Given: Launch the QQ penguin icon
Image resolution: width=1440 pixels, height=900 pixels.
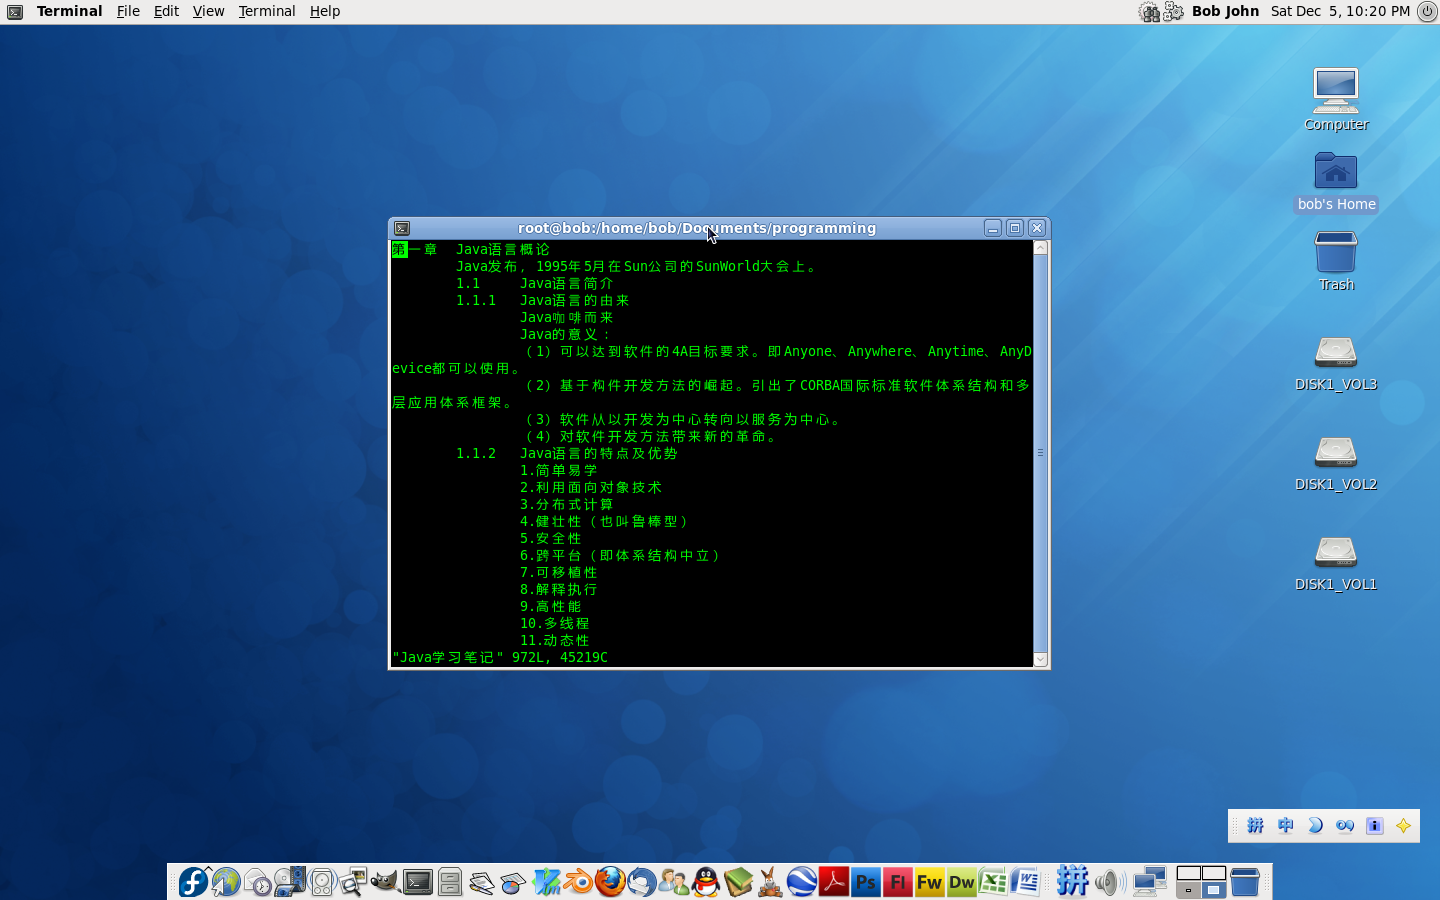Looking at the screenshot, I should pos(706,882).
